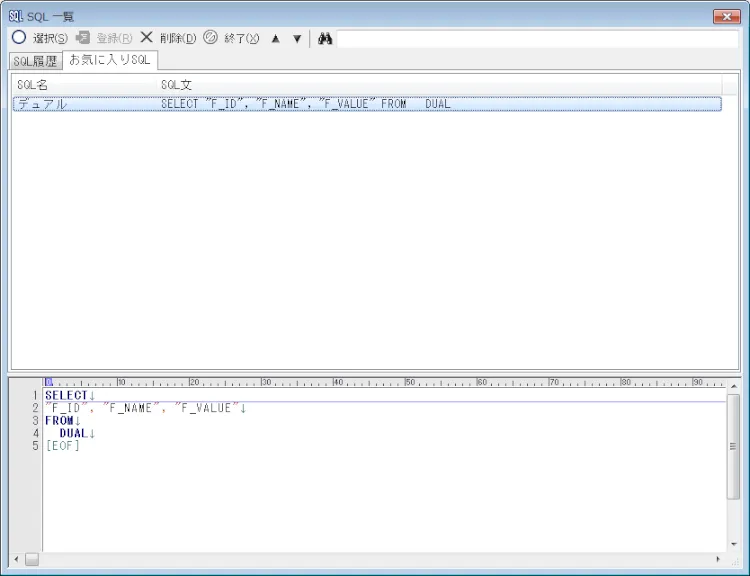Click the horizontal scrollbar right arrow

click(718, 559)
